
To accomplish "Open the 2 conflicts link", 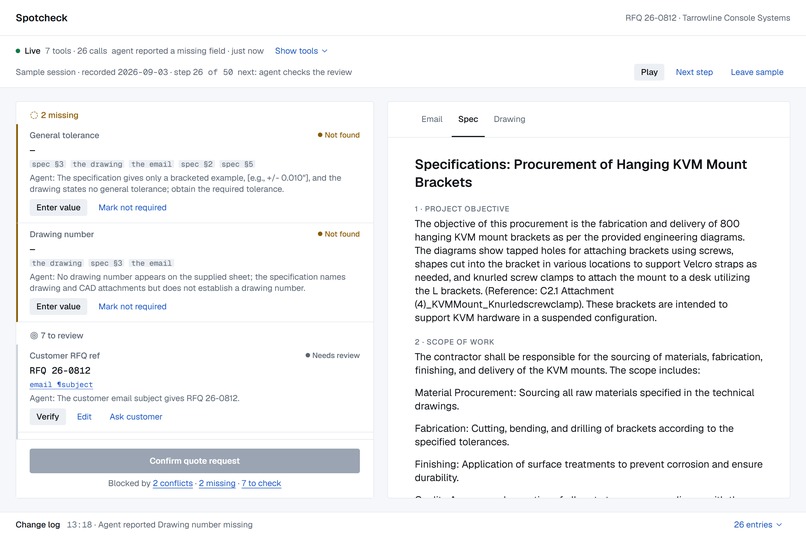I will coord(173,483).
